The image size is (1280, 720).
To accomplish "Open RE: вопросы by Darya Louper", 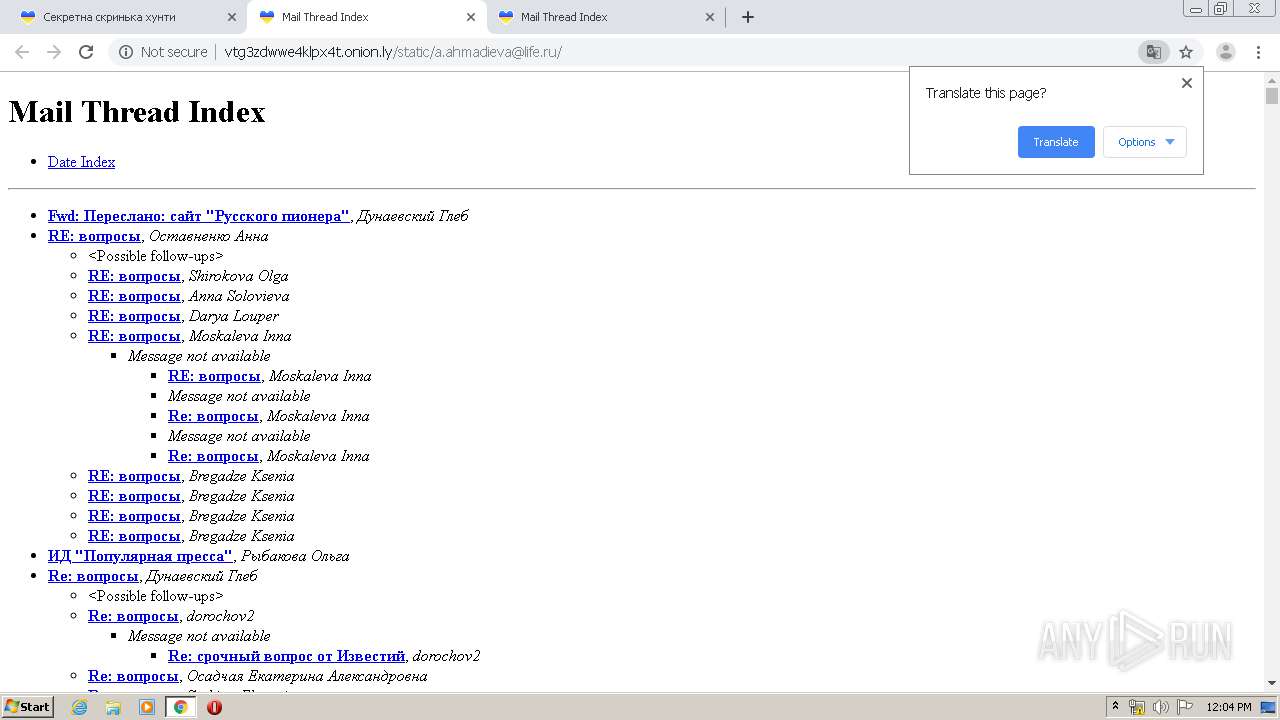I will click(x=134, y=316).
